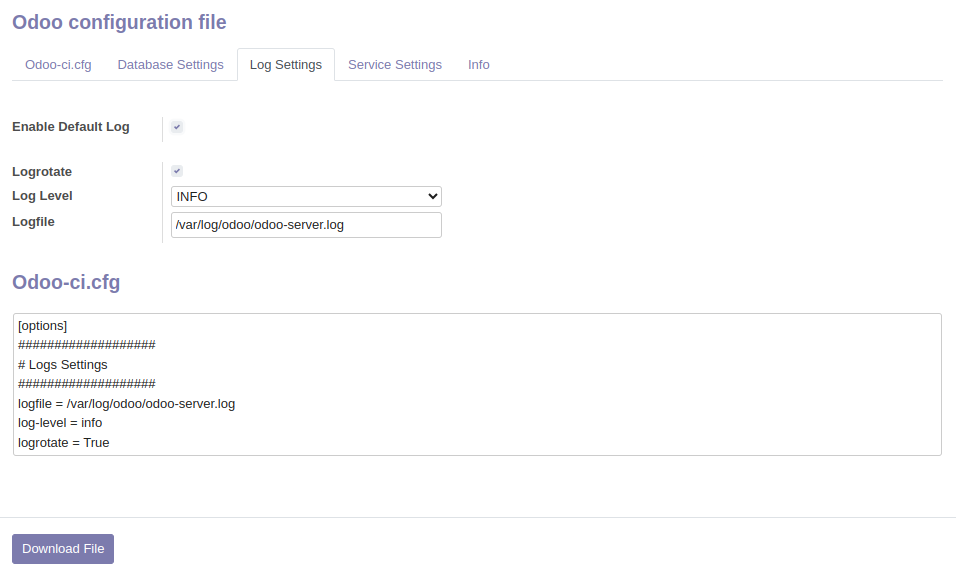This screenshot has width=956, height=580.
Task: Click the 'Odoo-ci.cfg' section heading
Action: pos(66,282)
